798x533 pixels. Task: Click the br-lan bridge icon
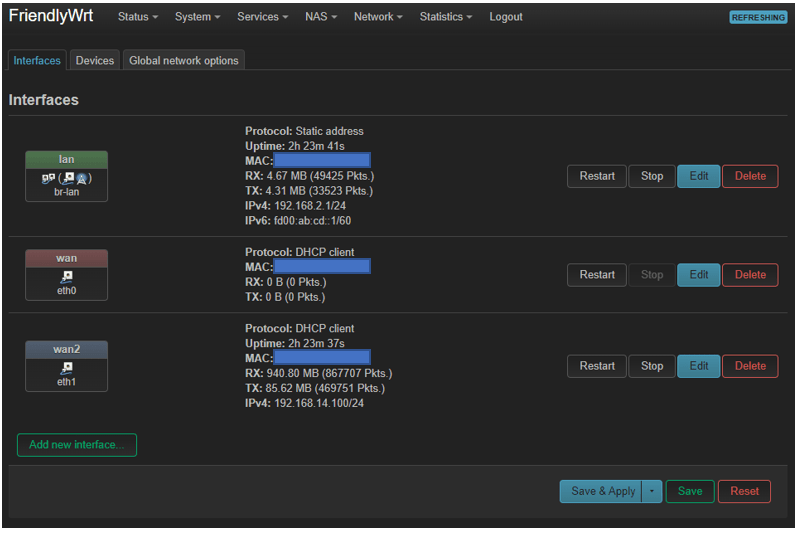click(x=49, y=178)
